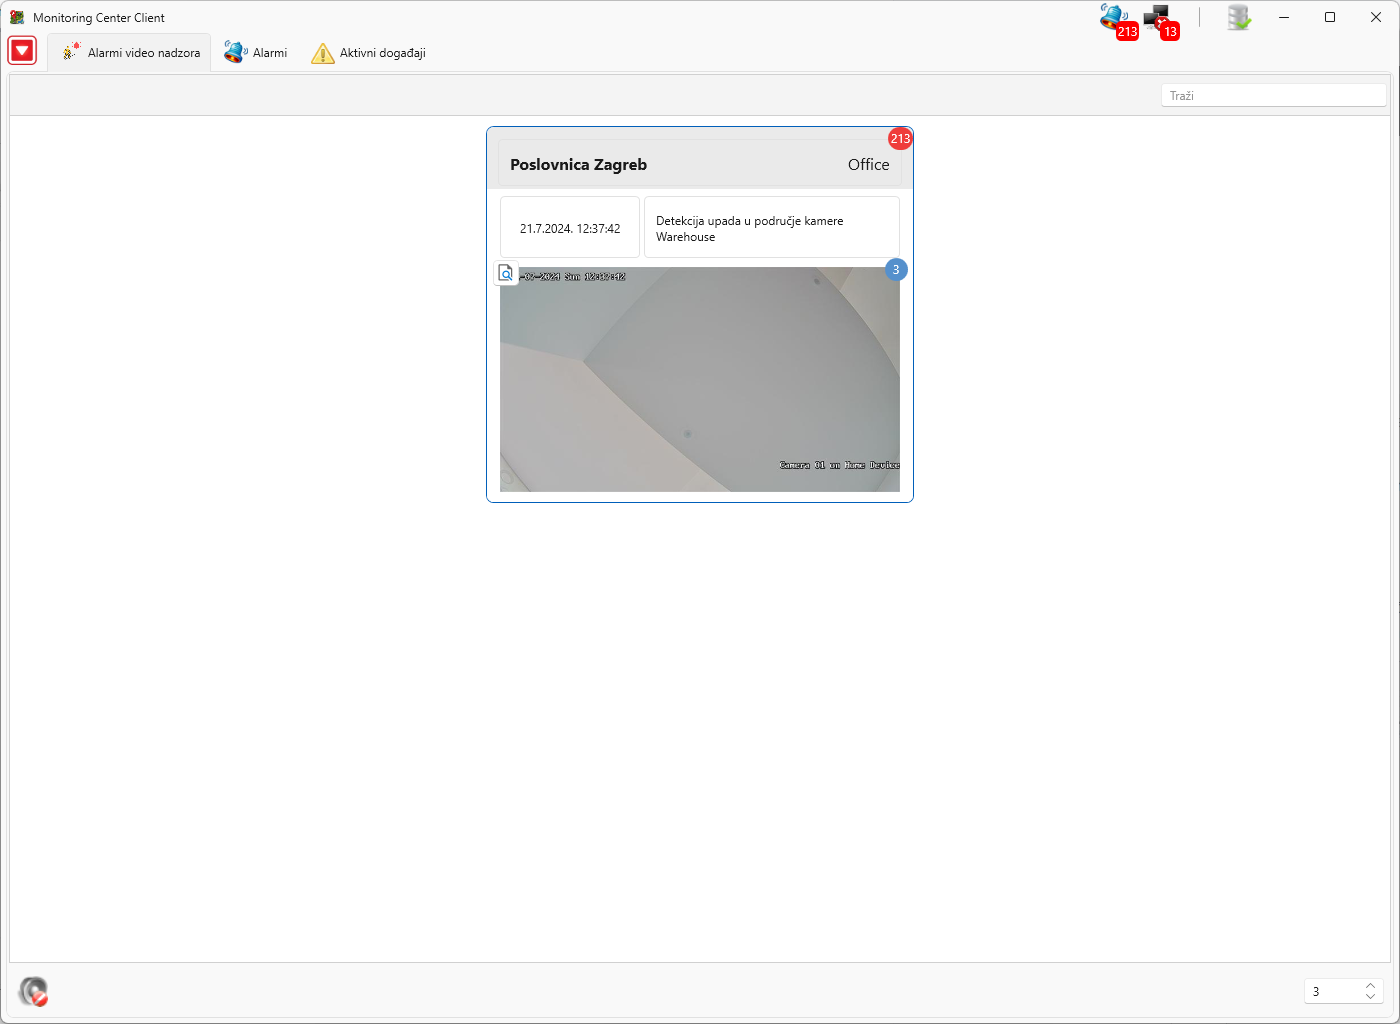Click the blue badge showing 3 on snapshot
Image resolution: width=1400 pixels, height=1024 pixels.
[x=896, y=270]
